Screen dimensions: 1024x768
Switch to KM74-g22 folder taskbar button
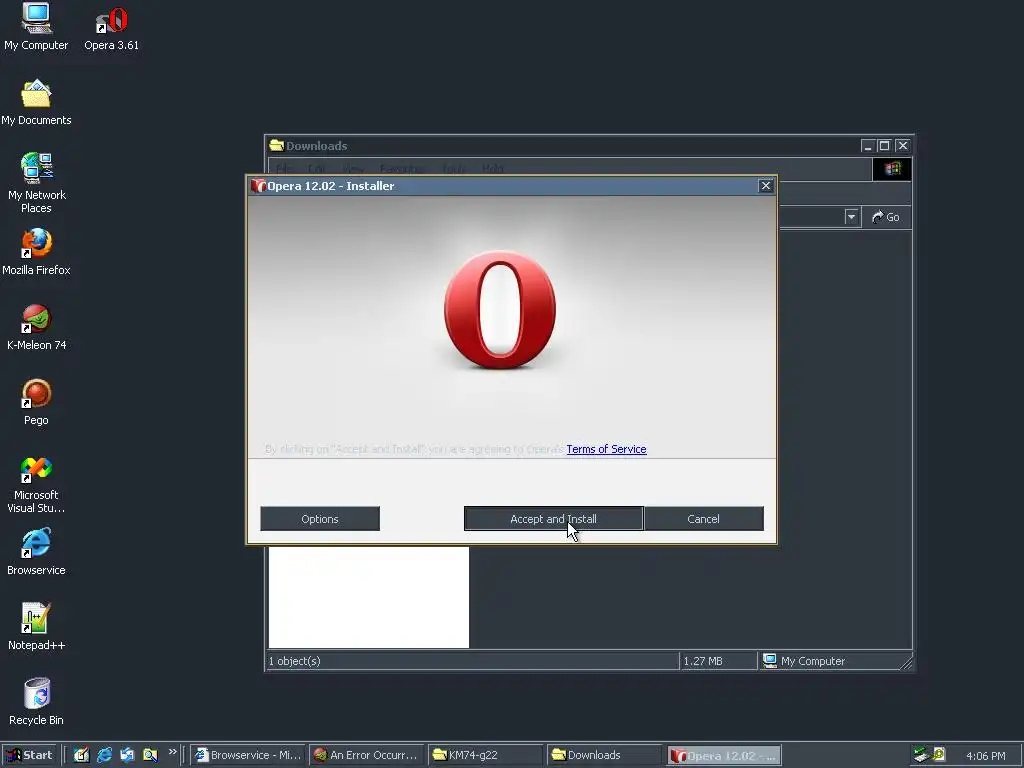pos(485,756)
